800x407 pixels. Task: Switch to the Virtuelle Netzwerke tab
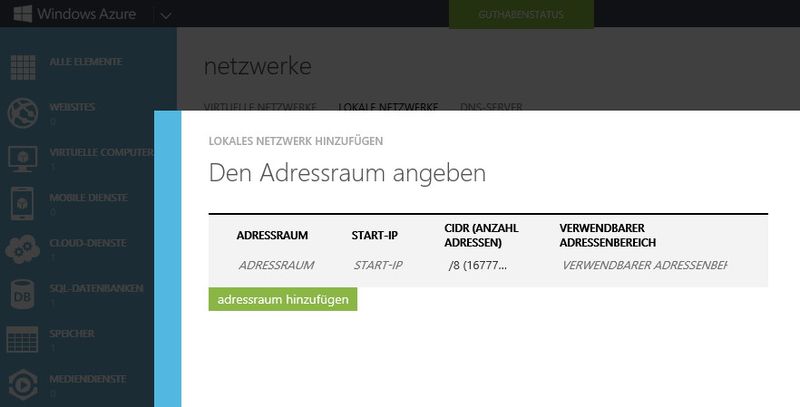click(260, 106)
